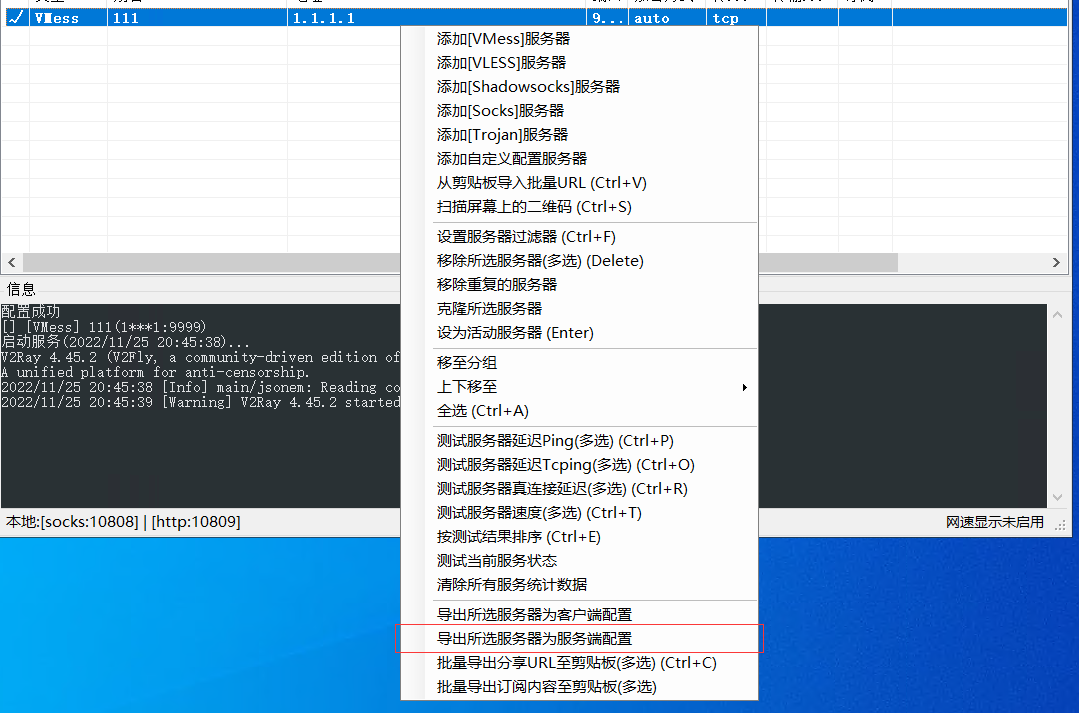This screenshot has height=713, width=1079.
Task: Select 添加[VLESS]服务器 from the context menu
Action: click(501, 62)
